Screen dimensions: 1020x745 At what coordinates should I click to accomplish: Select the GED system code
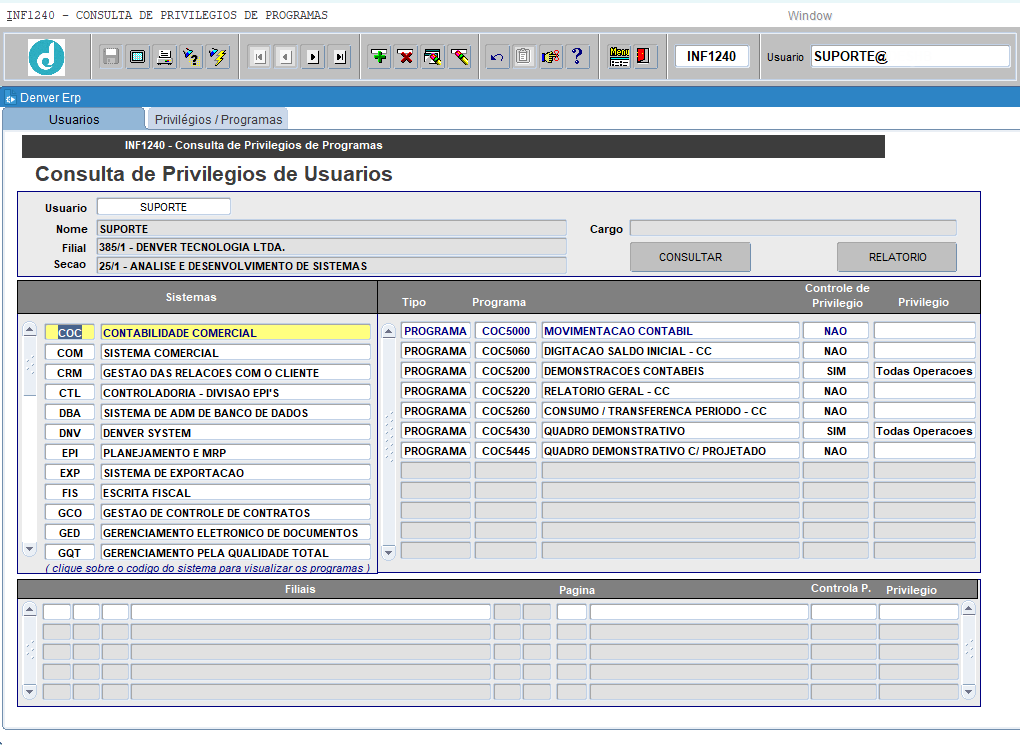(70, 533)
